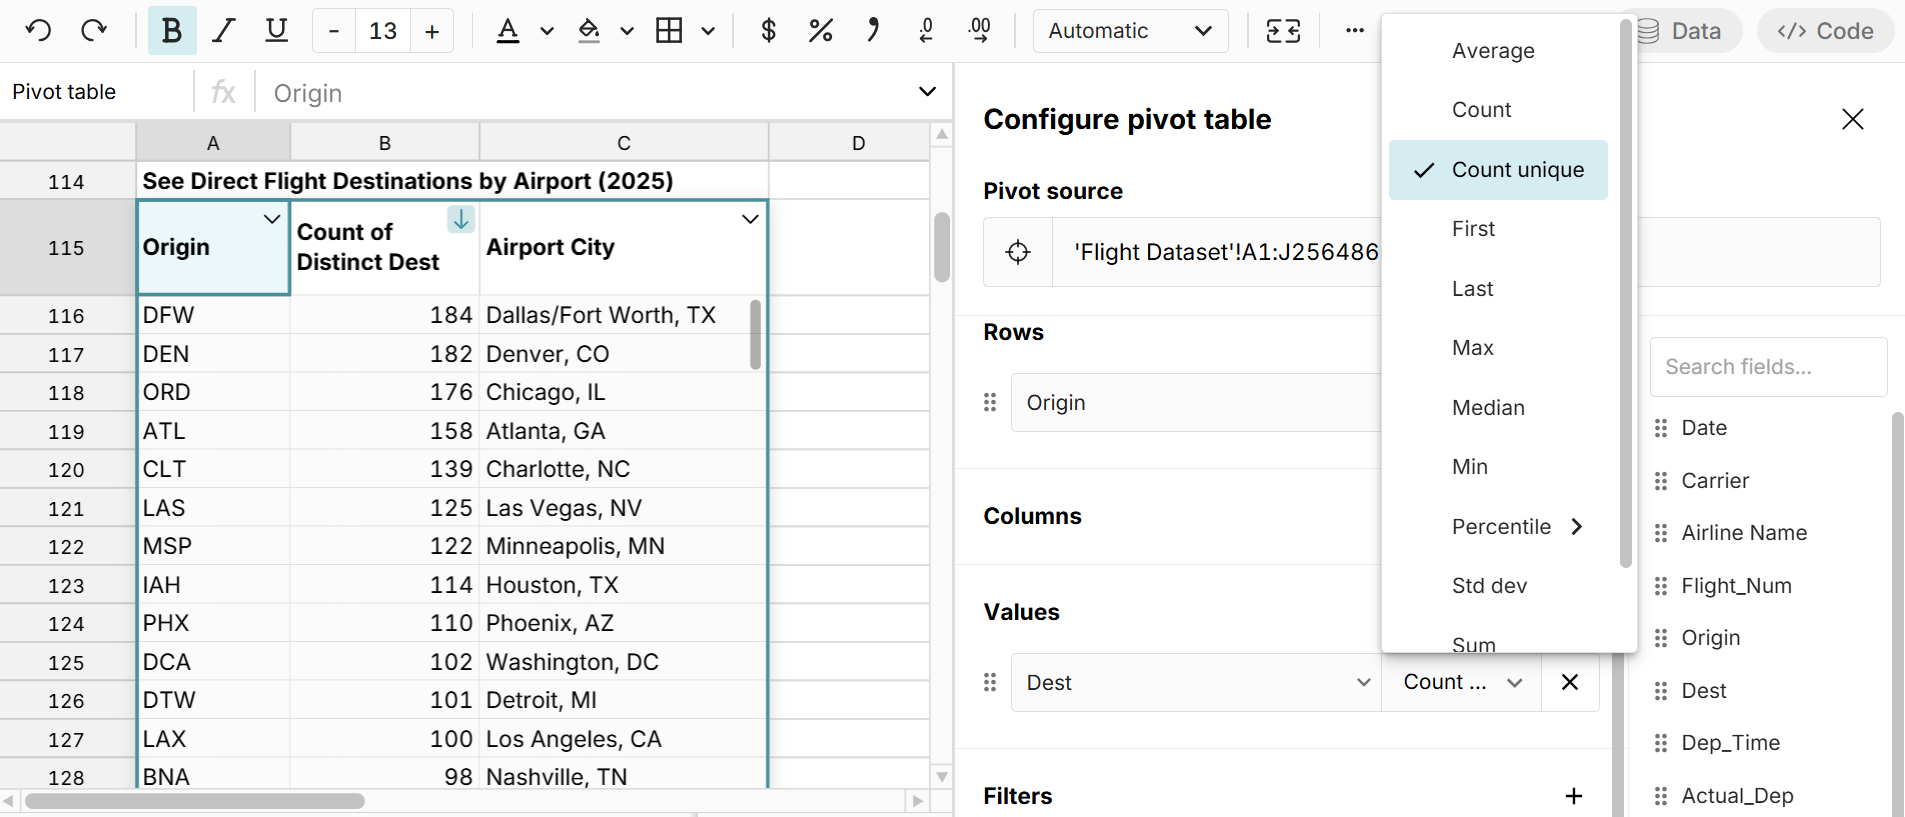The height and width of the screenshot is (817, 1905).
Task: Open the Code panel
Action: (x=1825, y=31)
